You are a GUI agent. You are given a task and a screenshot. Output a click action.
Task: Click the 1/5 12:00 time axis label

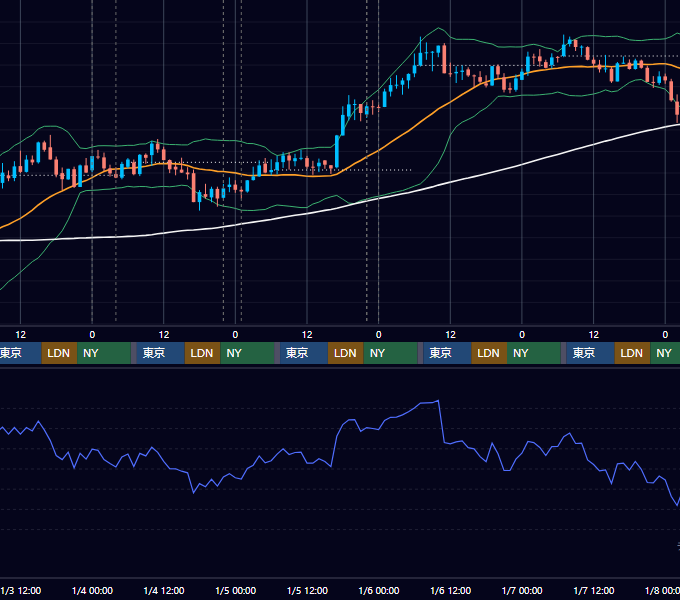(307, 590)
